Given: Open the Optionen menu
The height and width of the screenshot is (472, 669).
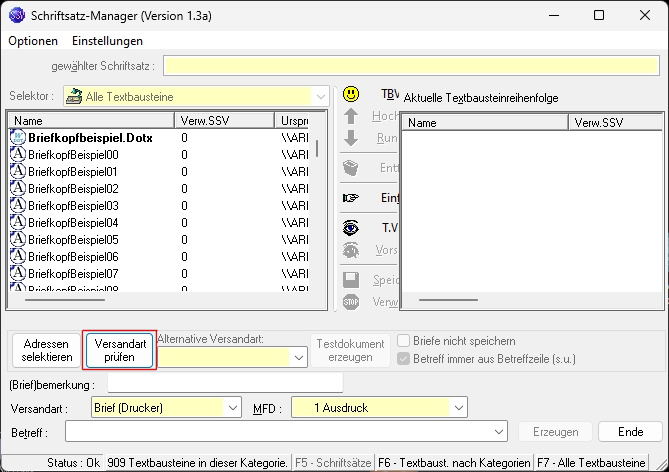Looking at the screenshot, I should tap(33, 41).
